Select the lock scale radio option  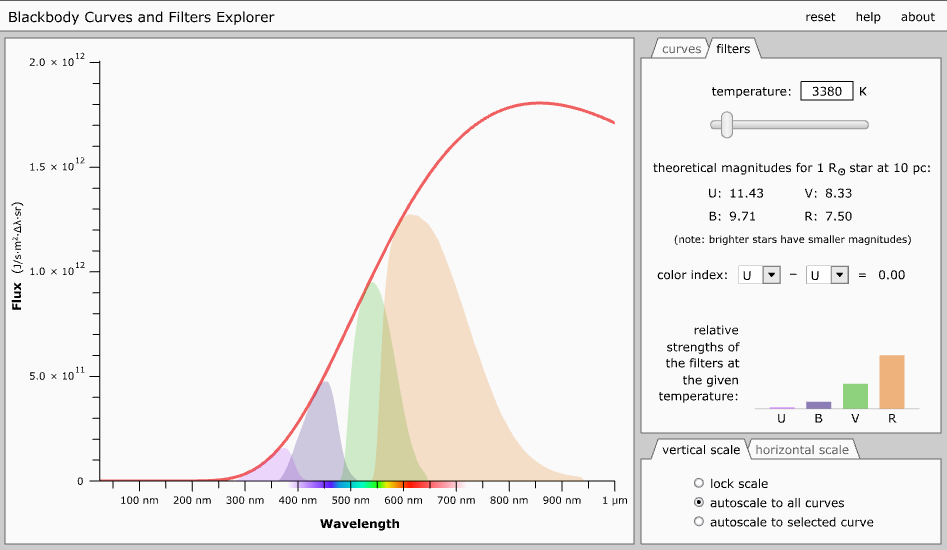coord(699,483)
